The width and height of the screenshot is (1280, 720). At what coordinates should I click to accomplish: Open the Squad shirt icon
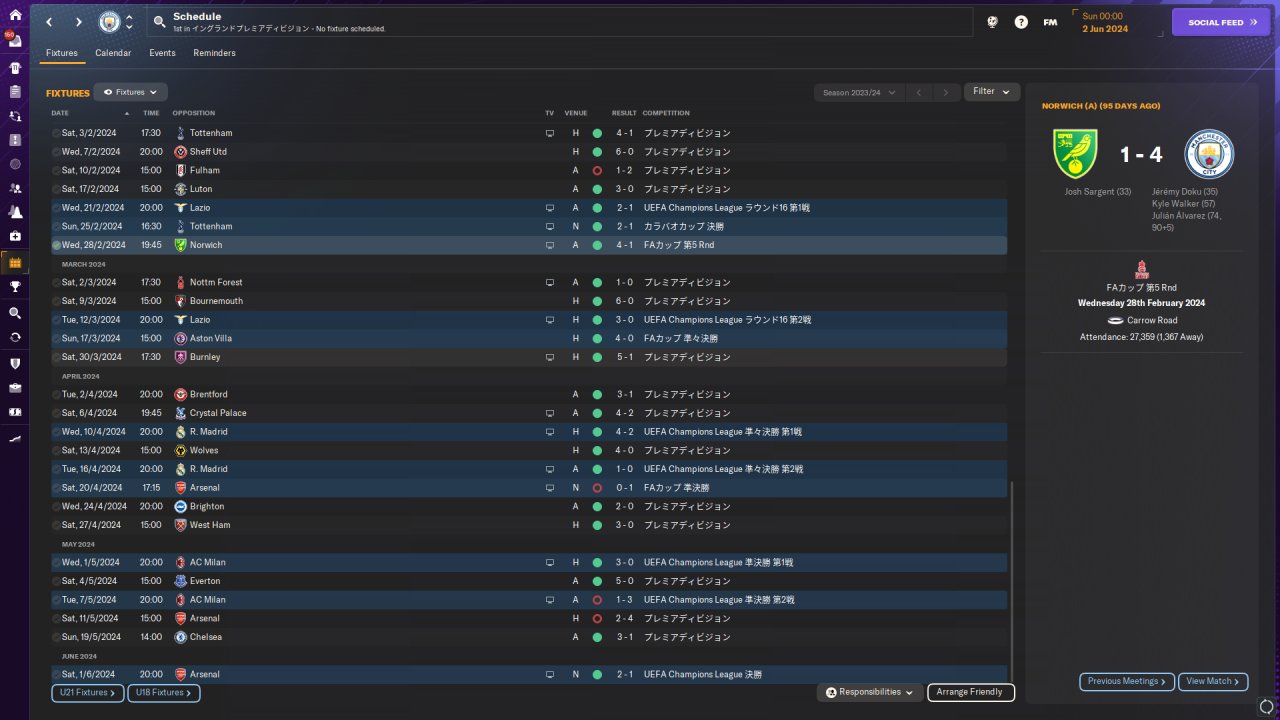pos(15,68)
